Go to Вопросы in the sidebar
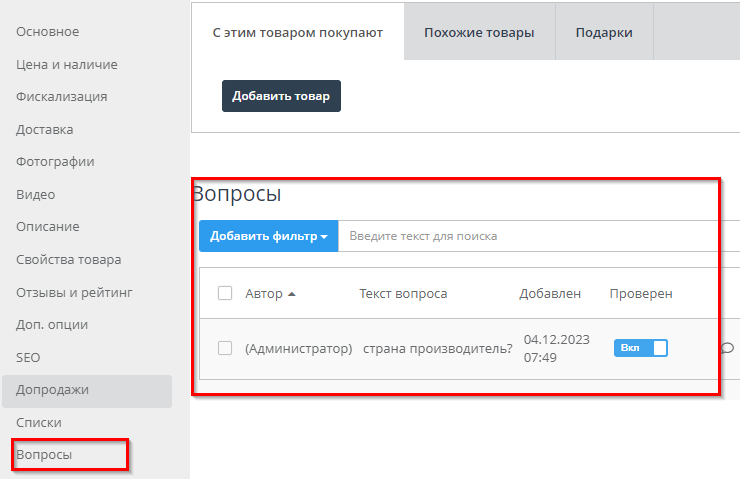 (x=44, y=455)
